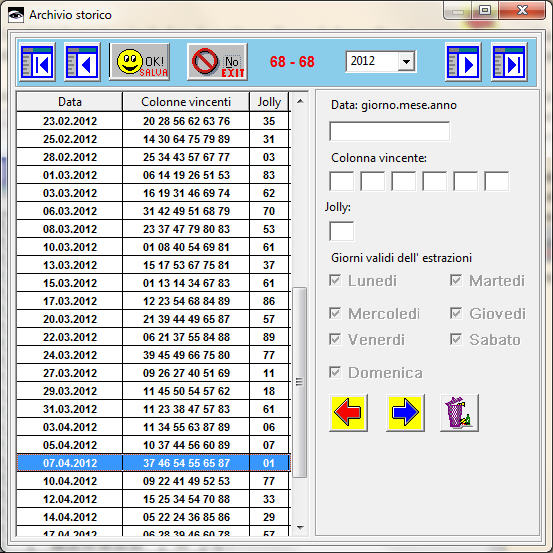Jump to the last record icon
The image size is (553, 553).
click(509, 62)
